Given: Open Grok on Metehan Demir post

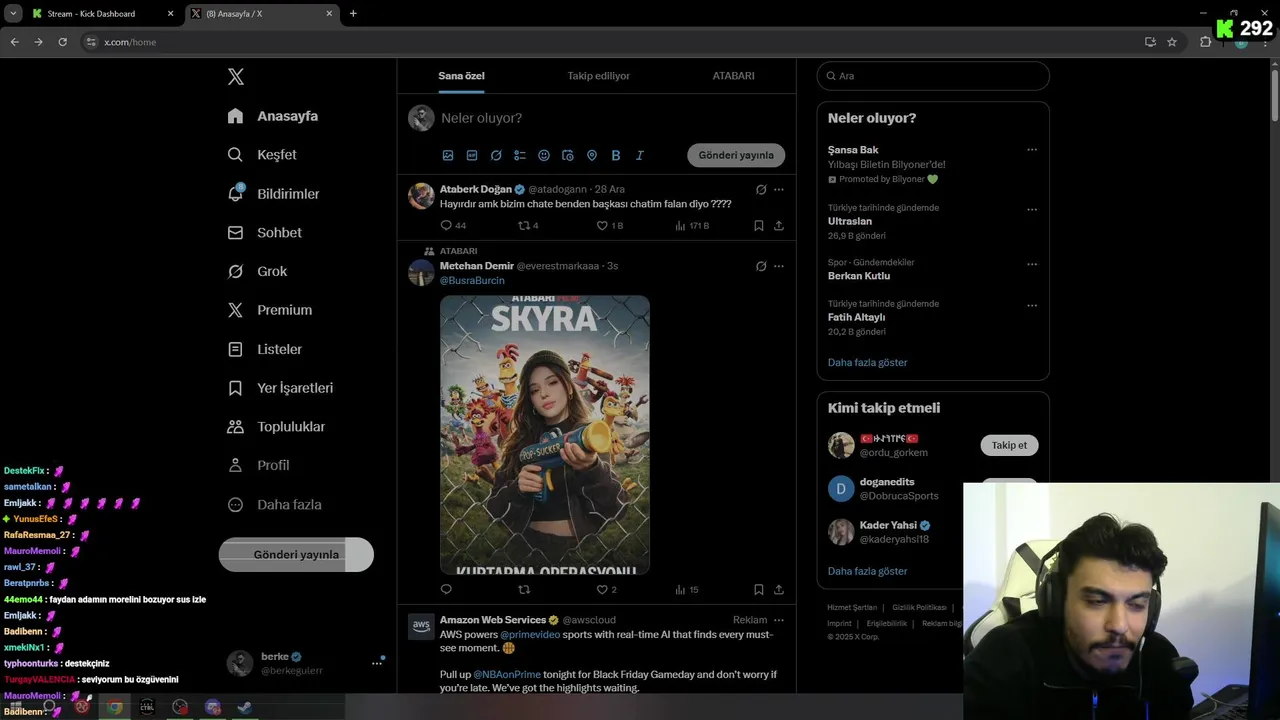Looking at the screenshot, I should pyautogui.click(x=761, y=266).
